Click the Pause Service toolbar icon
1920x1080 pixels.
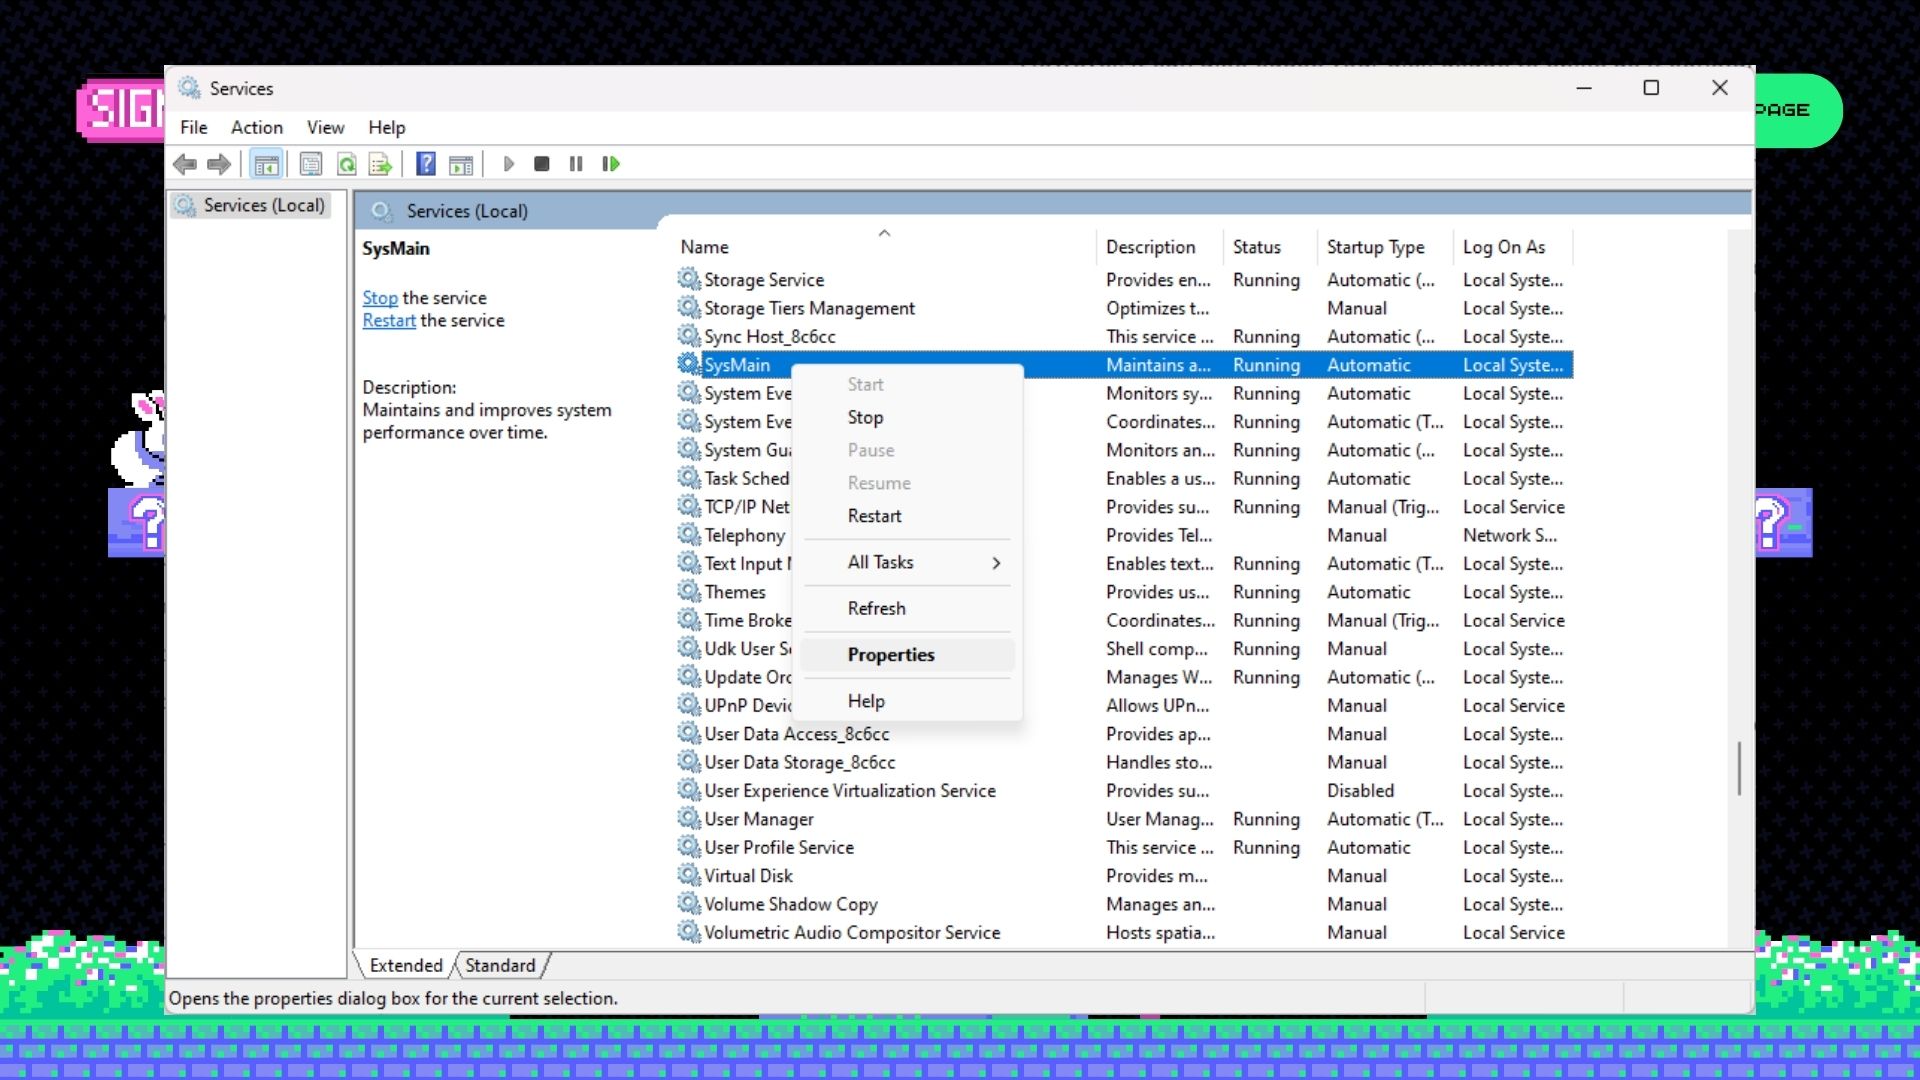point(576,164)
